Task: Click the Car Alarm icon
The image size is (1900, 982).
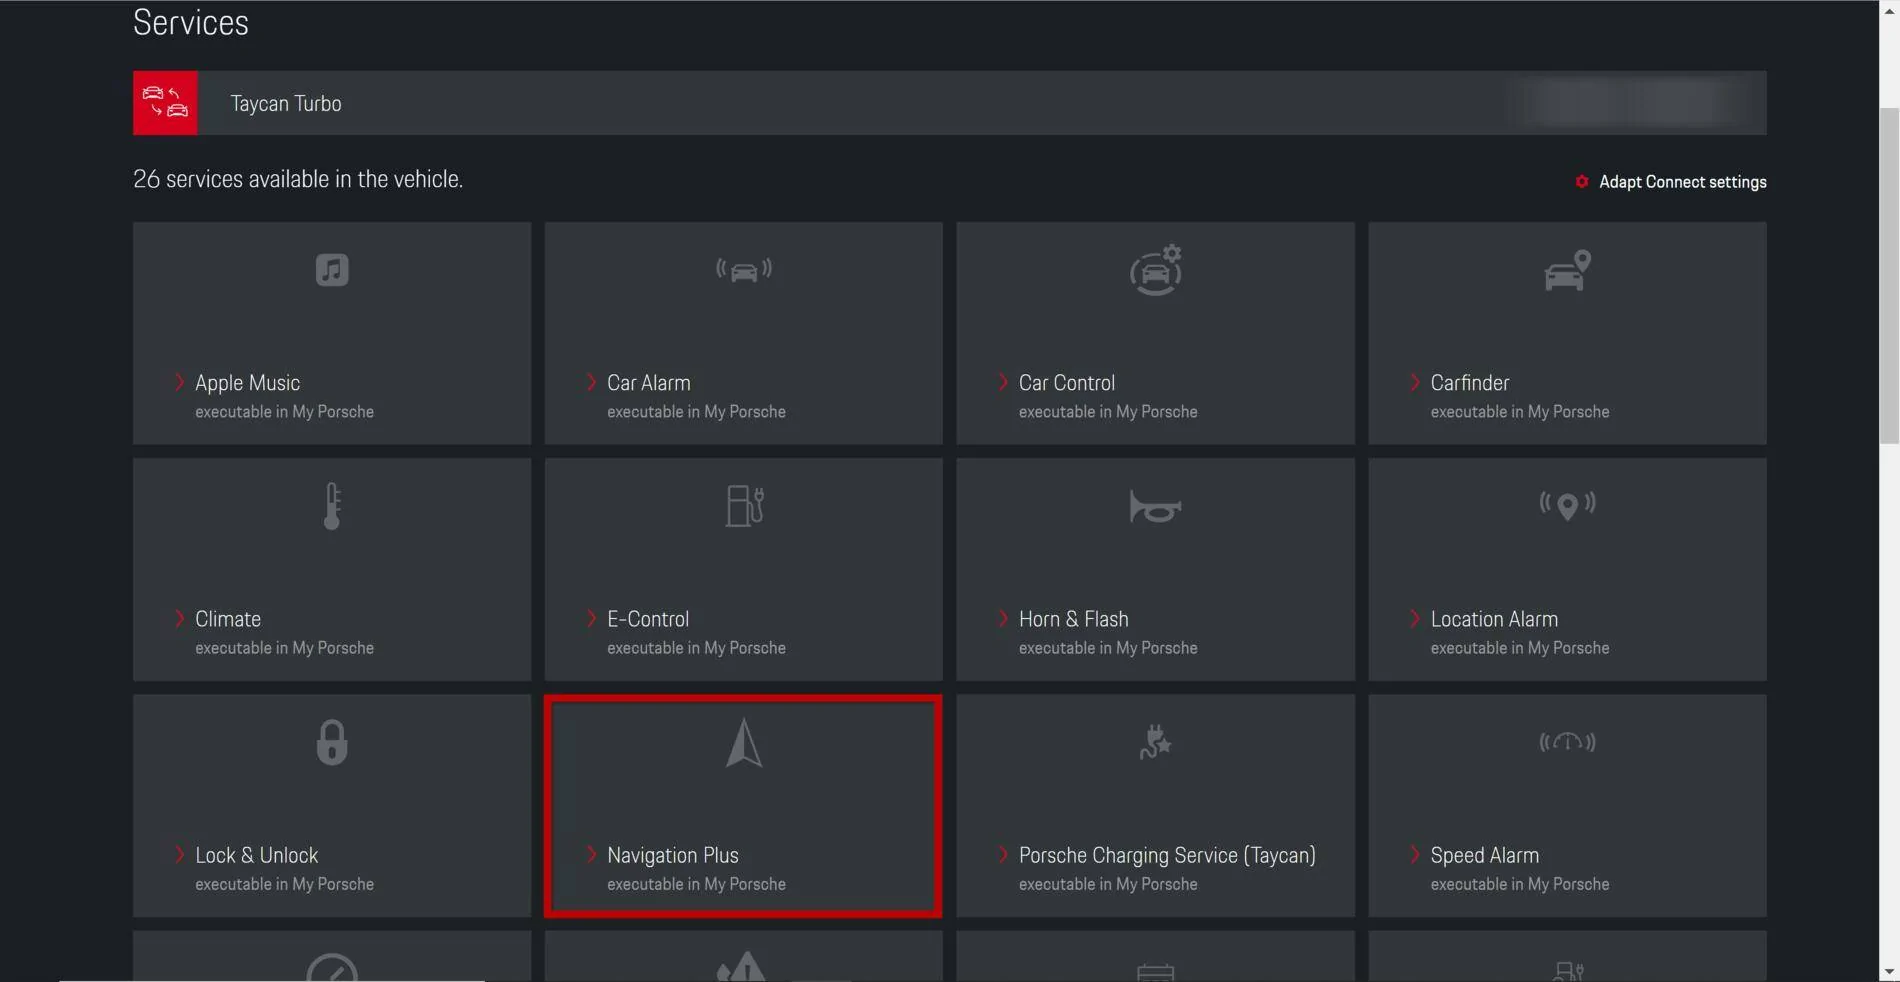Action: (x=744, y=270)
